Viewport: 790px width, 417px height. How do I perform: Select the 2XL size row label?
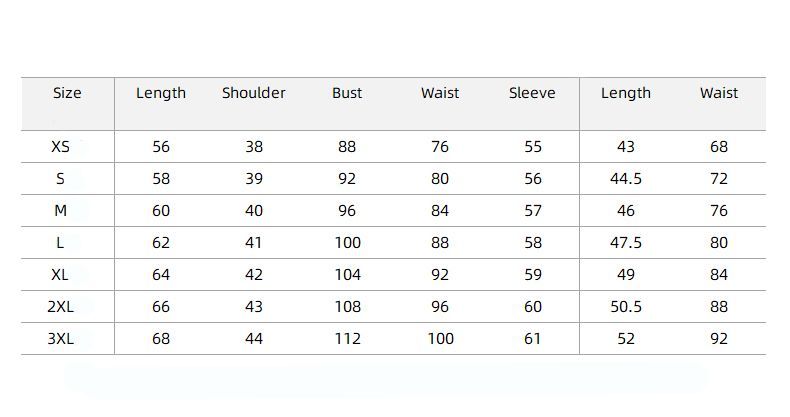[x=61, y=307]
